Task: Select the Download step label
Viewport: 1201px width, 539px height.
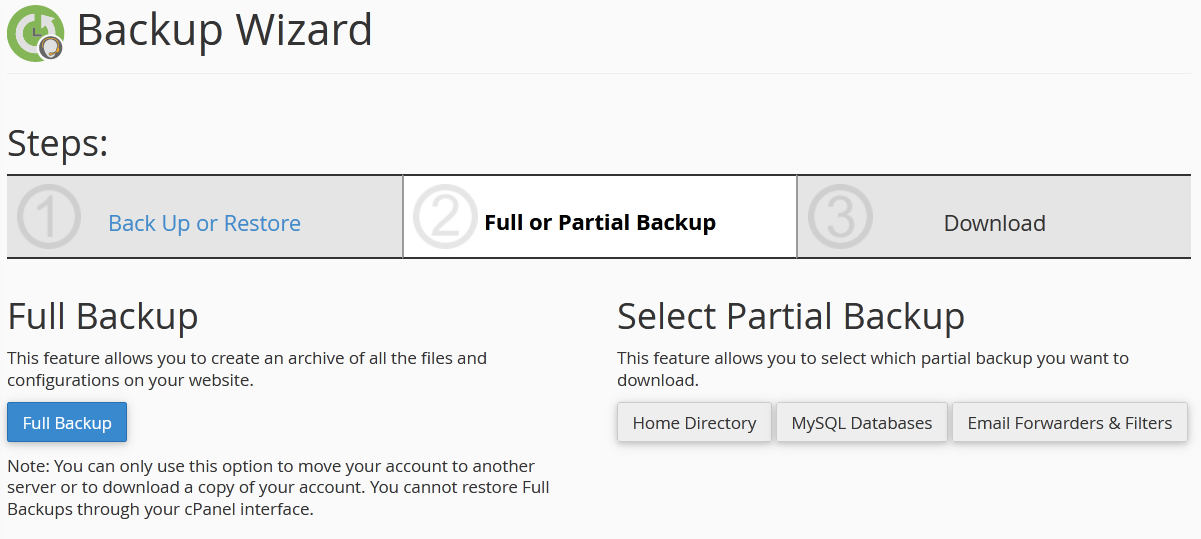Action: [994, 223]
